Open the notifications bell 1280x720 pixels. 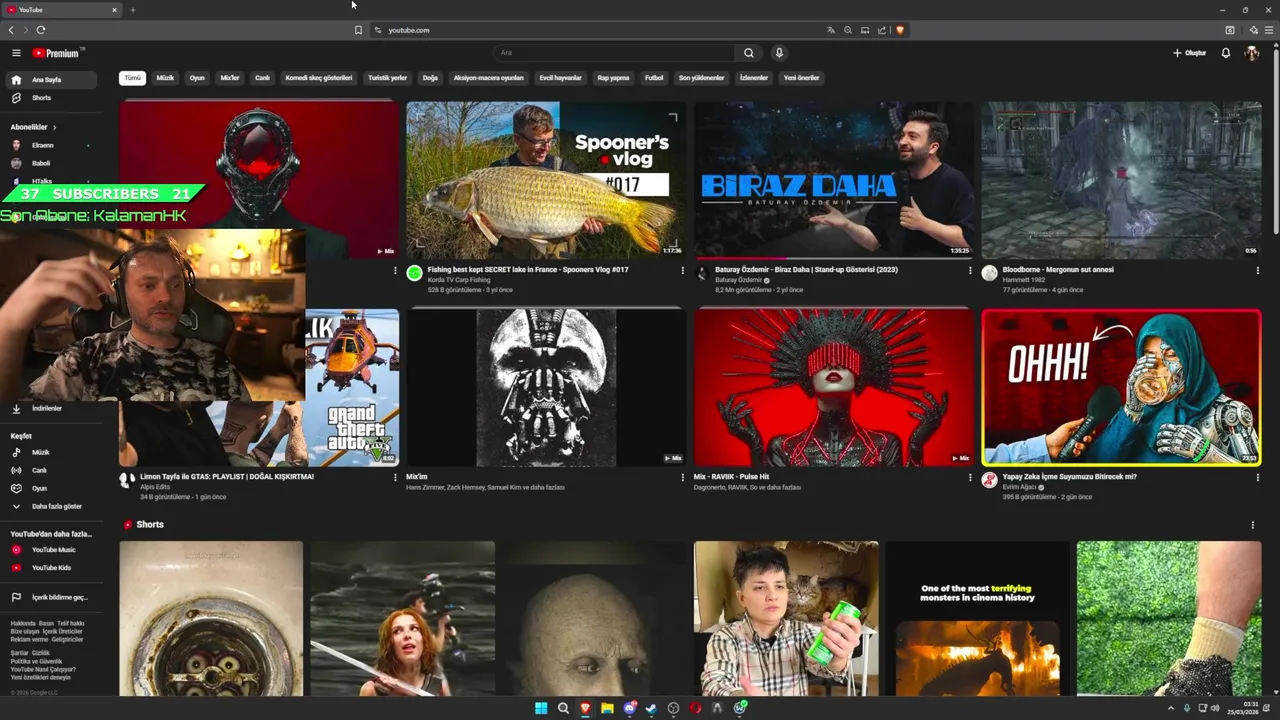tap(1226, 53)
